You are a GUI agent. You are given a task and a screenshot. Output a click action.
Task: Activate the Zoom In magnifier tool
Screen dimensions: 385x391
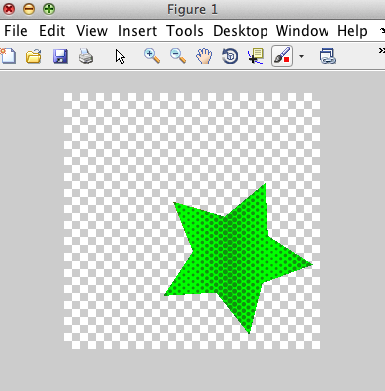pos(152,56)
